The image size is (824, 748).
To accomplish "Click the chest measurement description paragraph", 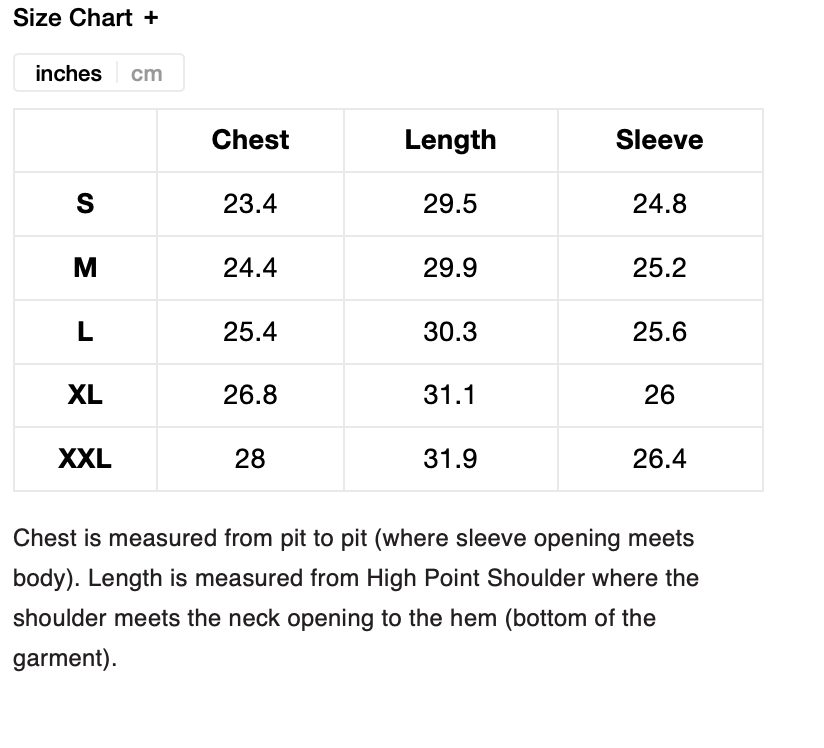I will [x=355, y=598].
